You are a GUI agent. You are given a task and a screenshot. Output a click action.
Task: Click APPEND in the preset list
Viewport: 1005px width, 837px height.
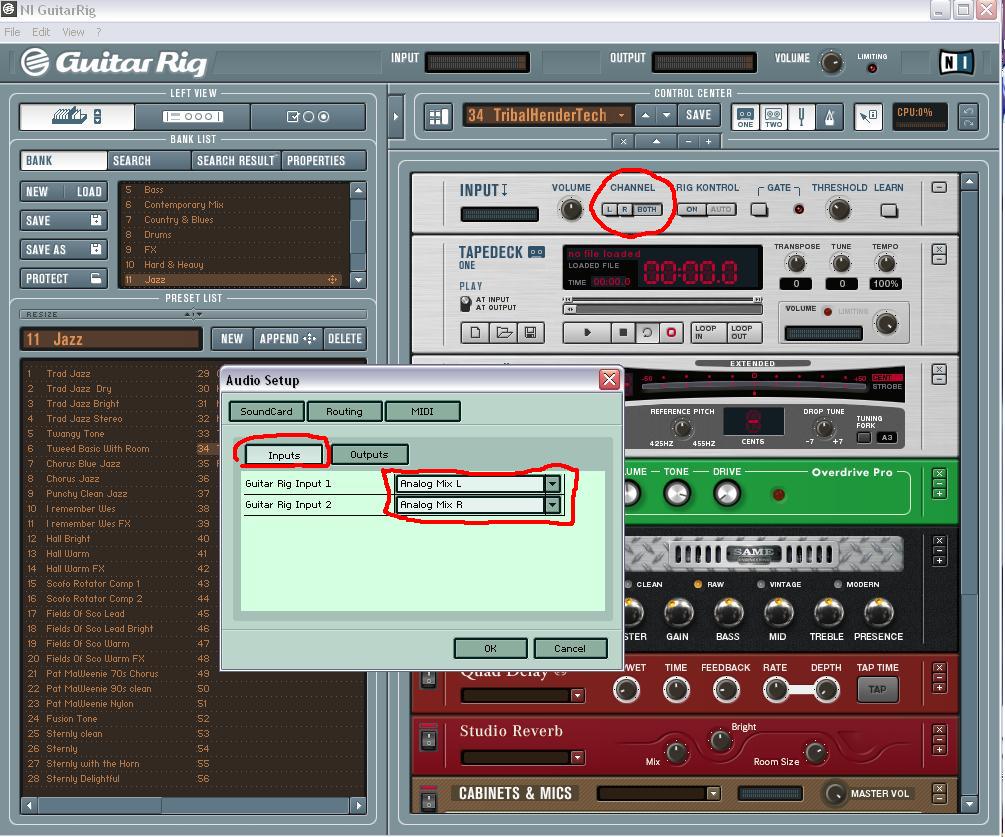[x=288, y=338]
